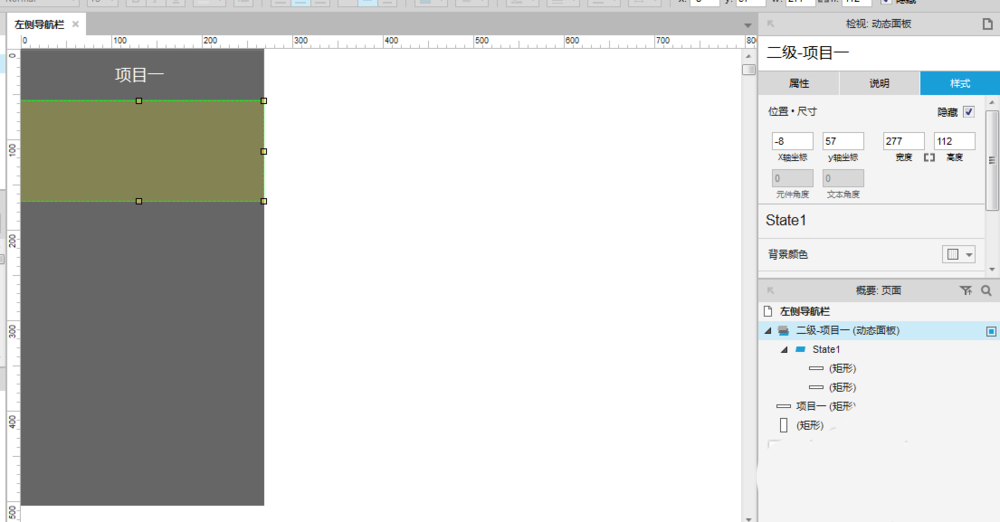Open the page tab list dropdown arrow

click(747, 26)
